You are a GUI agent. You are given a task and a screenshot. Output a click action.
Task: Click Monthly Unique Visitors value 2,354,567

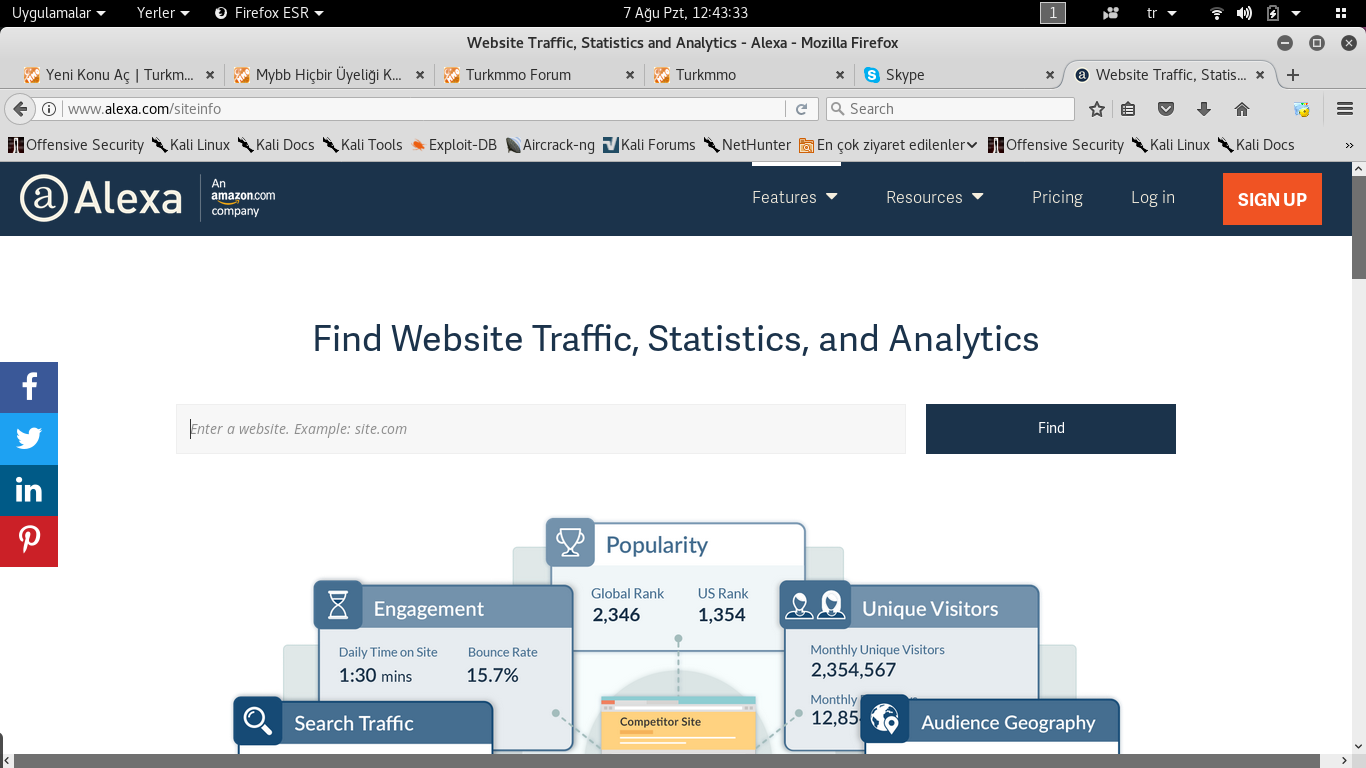853,670
